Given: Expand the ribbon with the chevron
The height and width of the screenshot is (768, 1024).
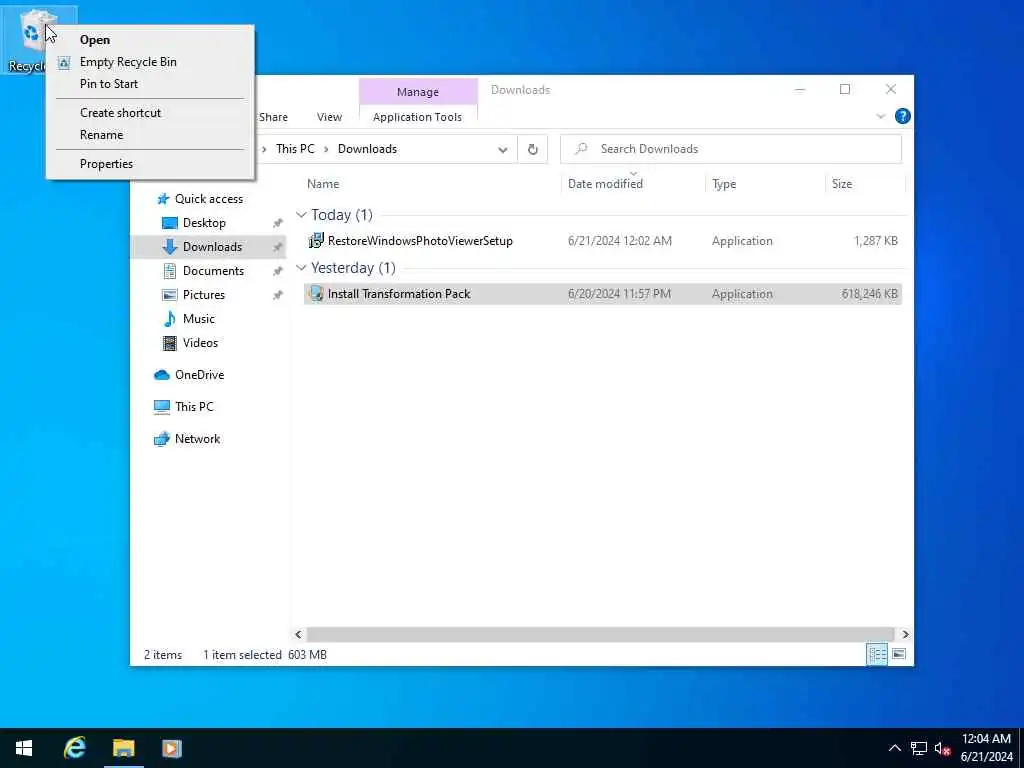Looking at the screenshot, I should point(880,117).
